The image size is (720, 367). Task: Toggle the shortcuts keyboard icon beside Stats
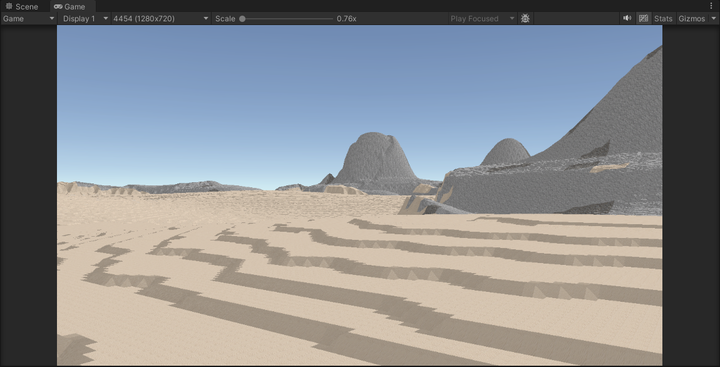coord(643,18)
